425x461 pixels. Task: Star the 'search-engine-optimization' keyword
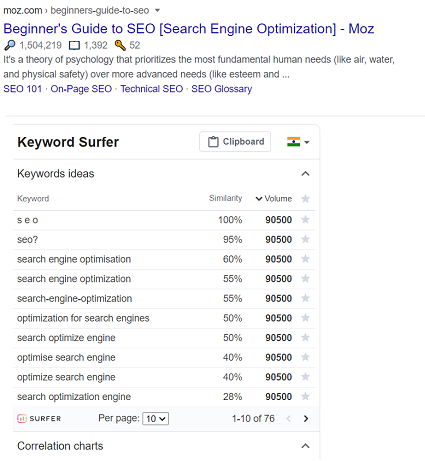point(305,298)
